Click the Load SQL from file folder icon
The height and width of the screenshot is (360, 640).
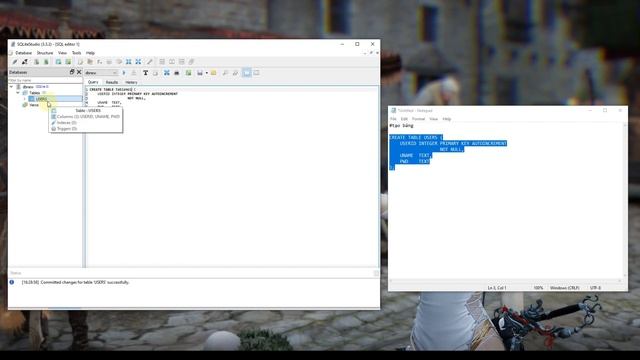(213, 73)
